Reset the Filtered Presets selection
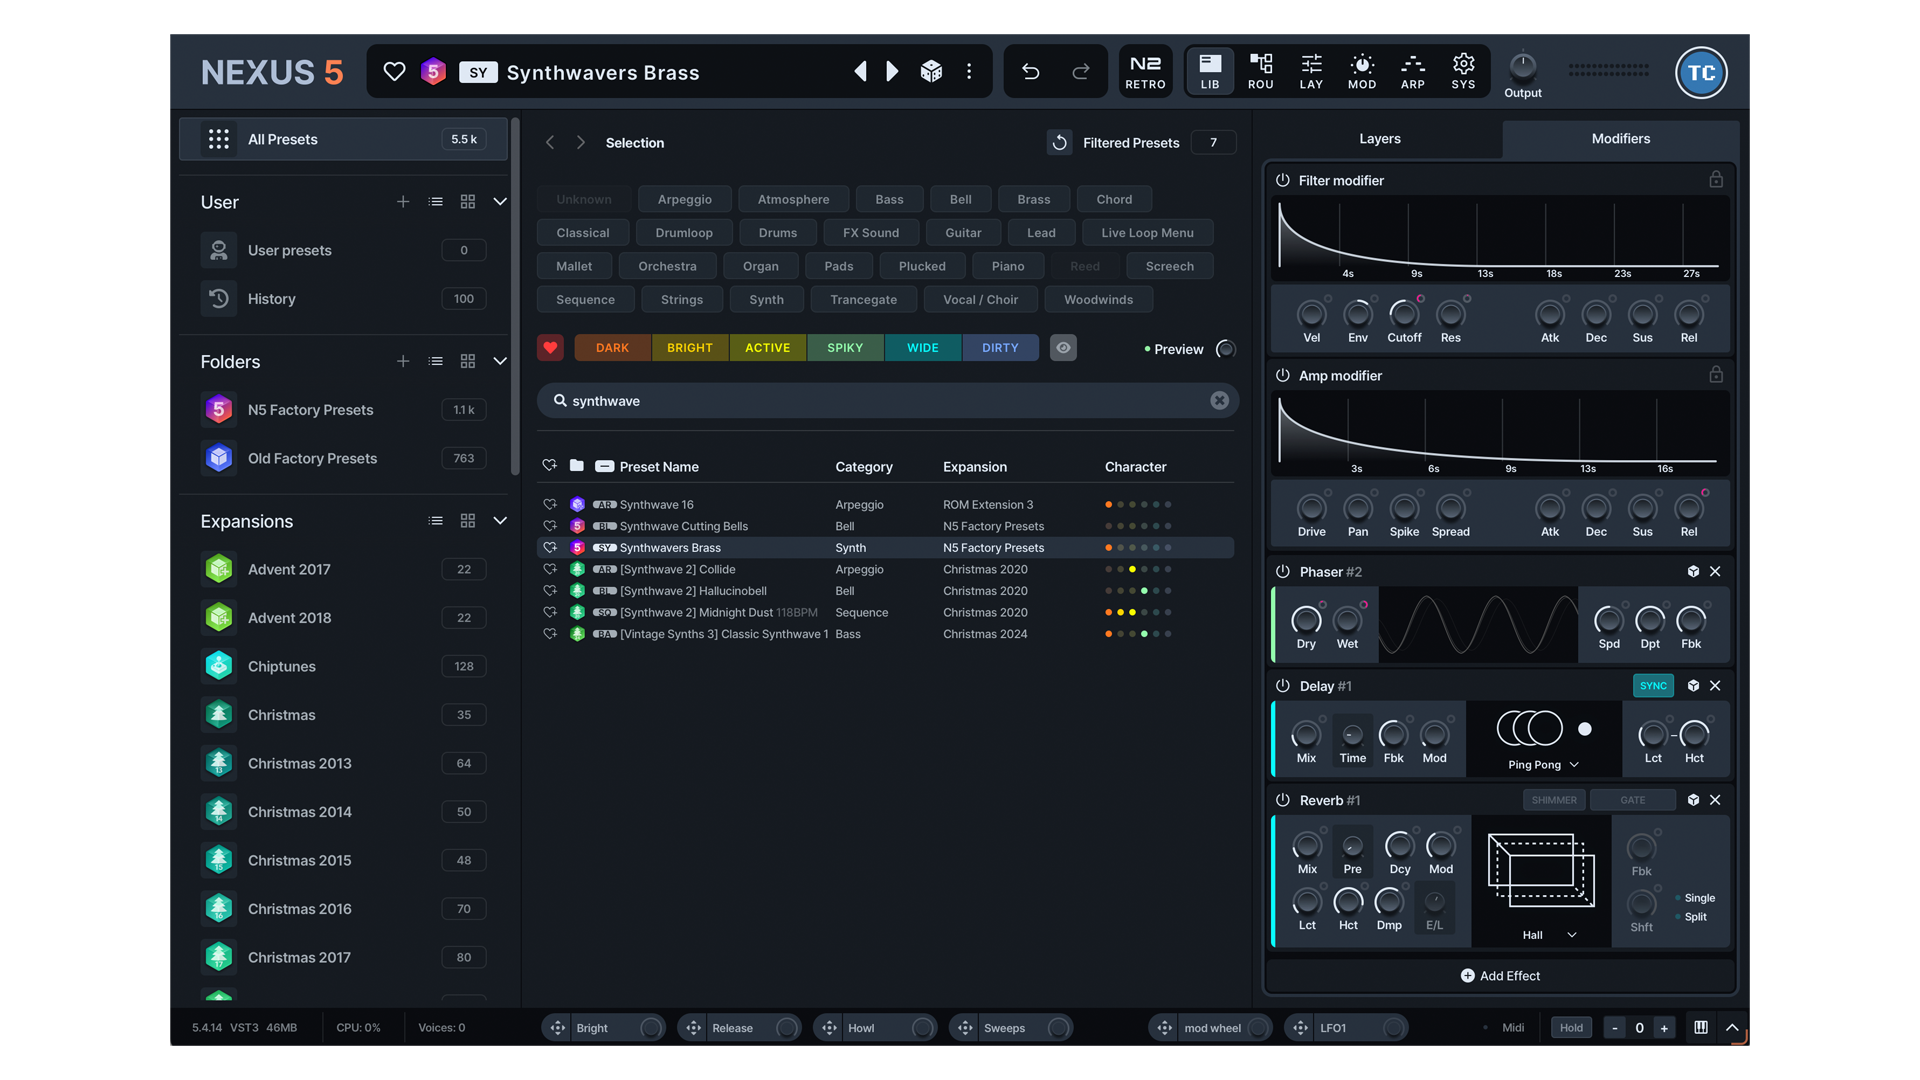The width and height of the screenshot is (1920, 1080). (1059, 143)
